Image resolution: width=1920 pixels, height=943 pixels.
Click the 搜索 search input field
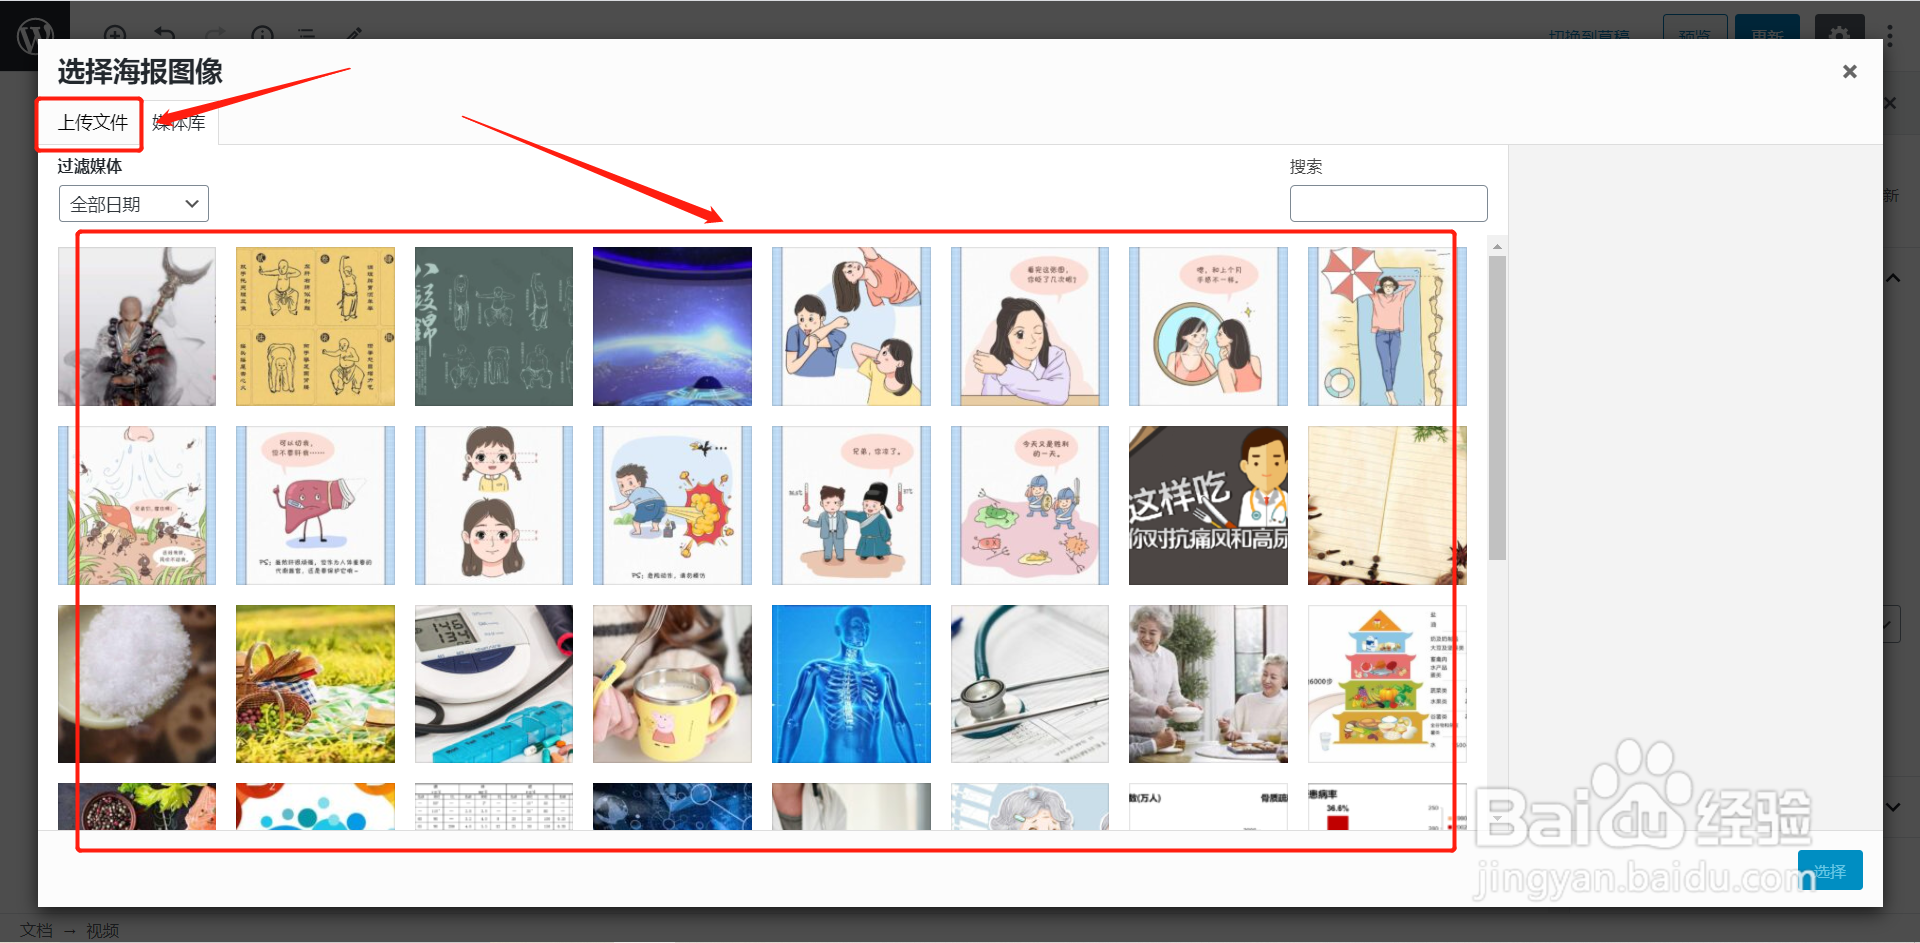[x=1388, y=203]
